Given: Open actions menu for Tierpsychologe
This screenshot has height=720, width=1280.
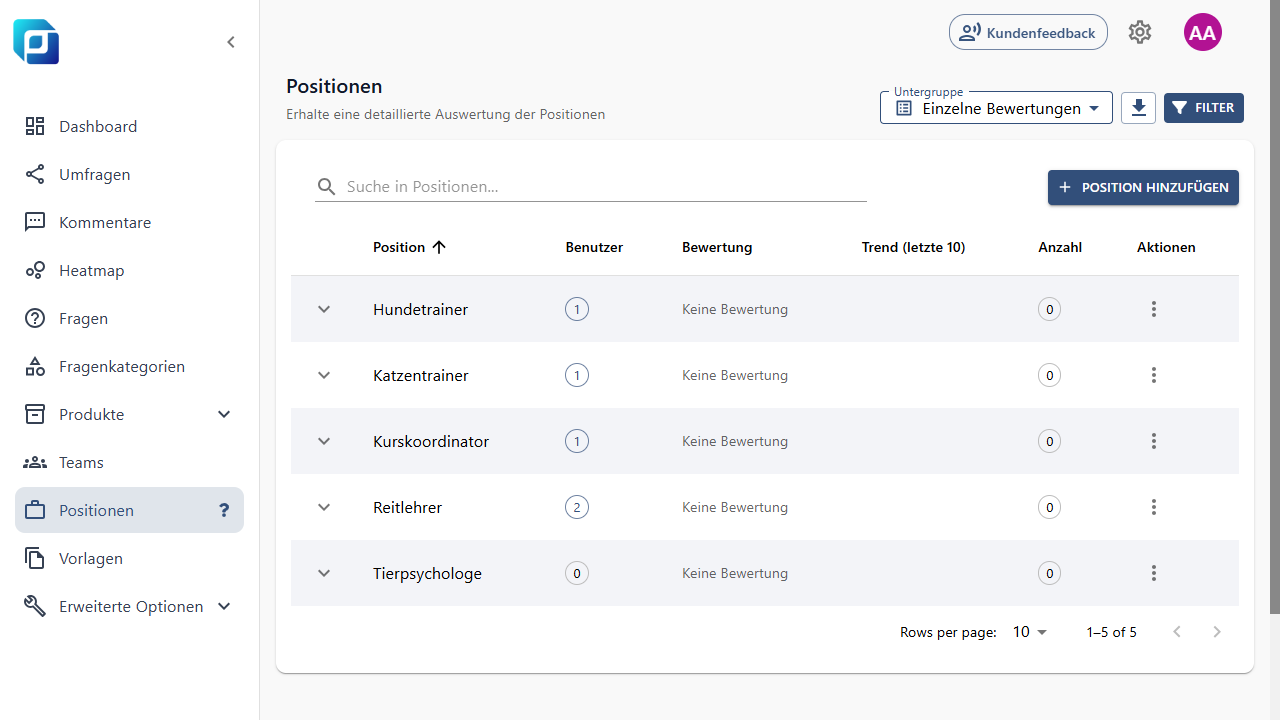Looking at the screenshot, I should point(1154,573).
